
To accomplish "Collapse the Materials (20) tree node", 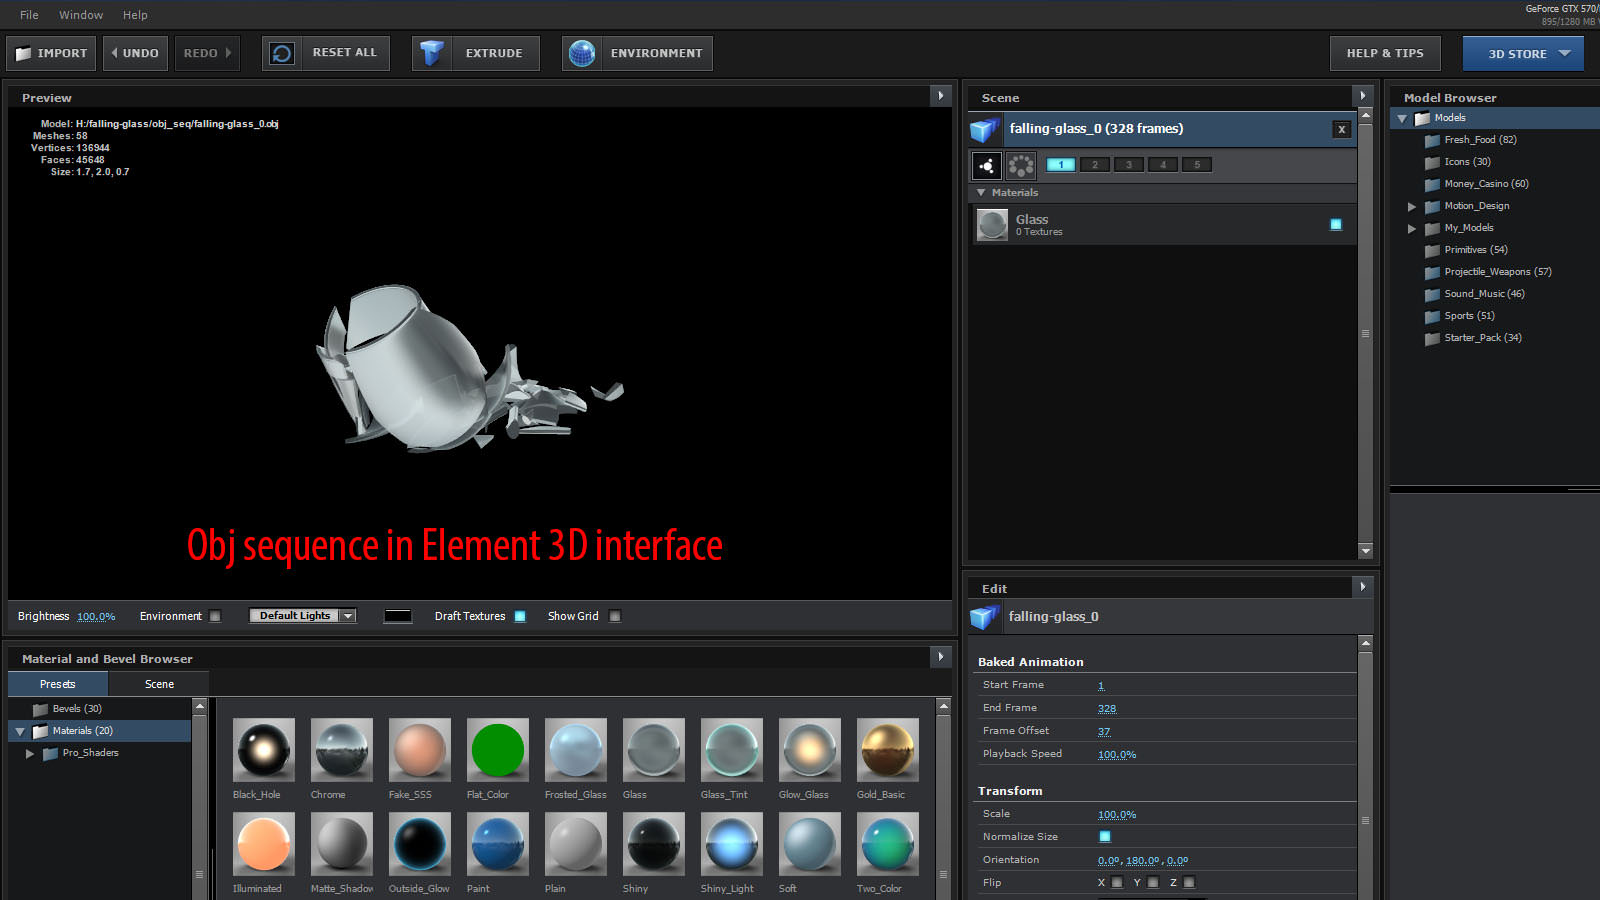I will (19, 731).
